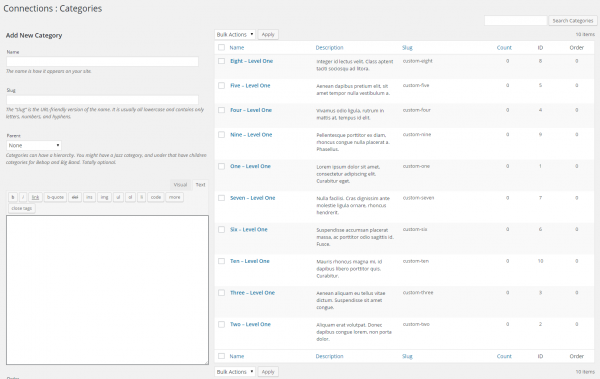Open the Five – Level One category link

(250, 86)
